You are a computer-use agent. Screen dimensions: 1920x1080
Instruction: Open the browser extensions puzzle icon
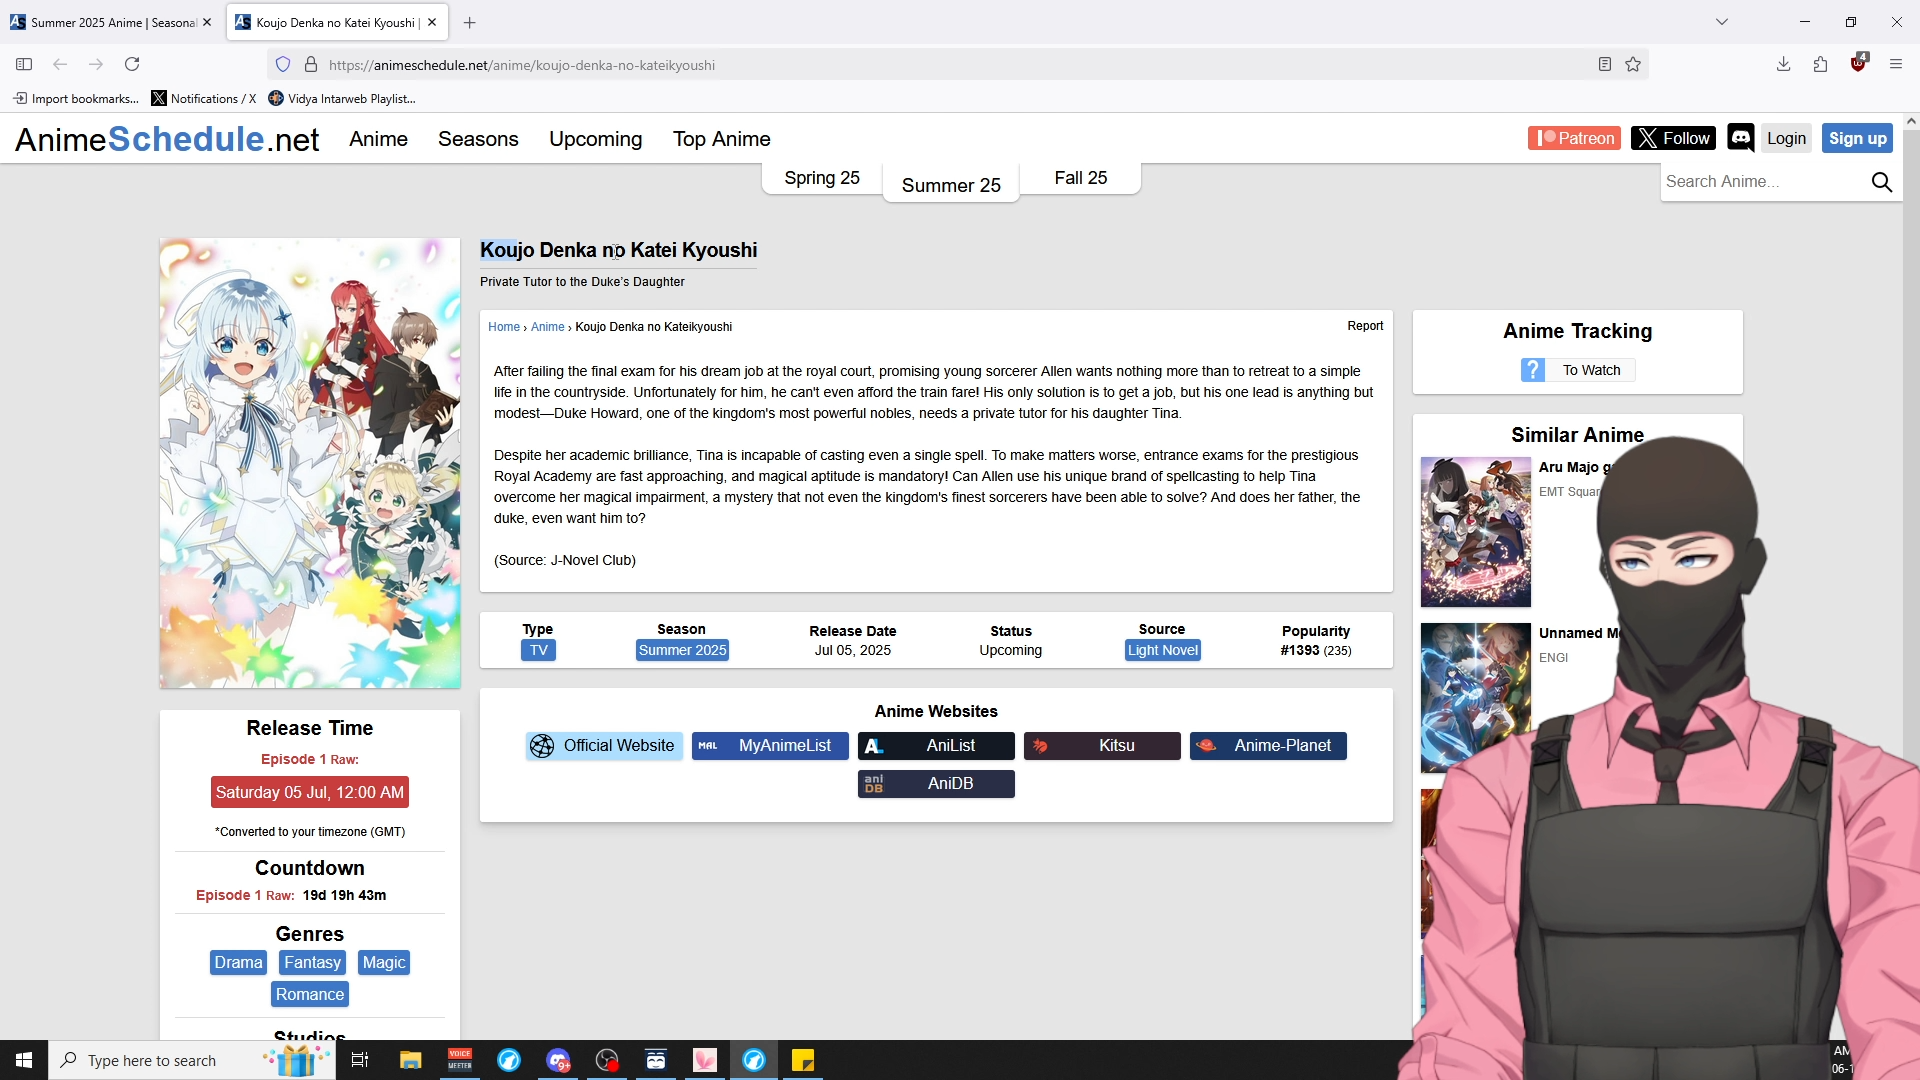click(1820, 64)
